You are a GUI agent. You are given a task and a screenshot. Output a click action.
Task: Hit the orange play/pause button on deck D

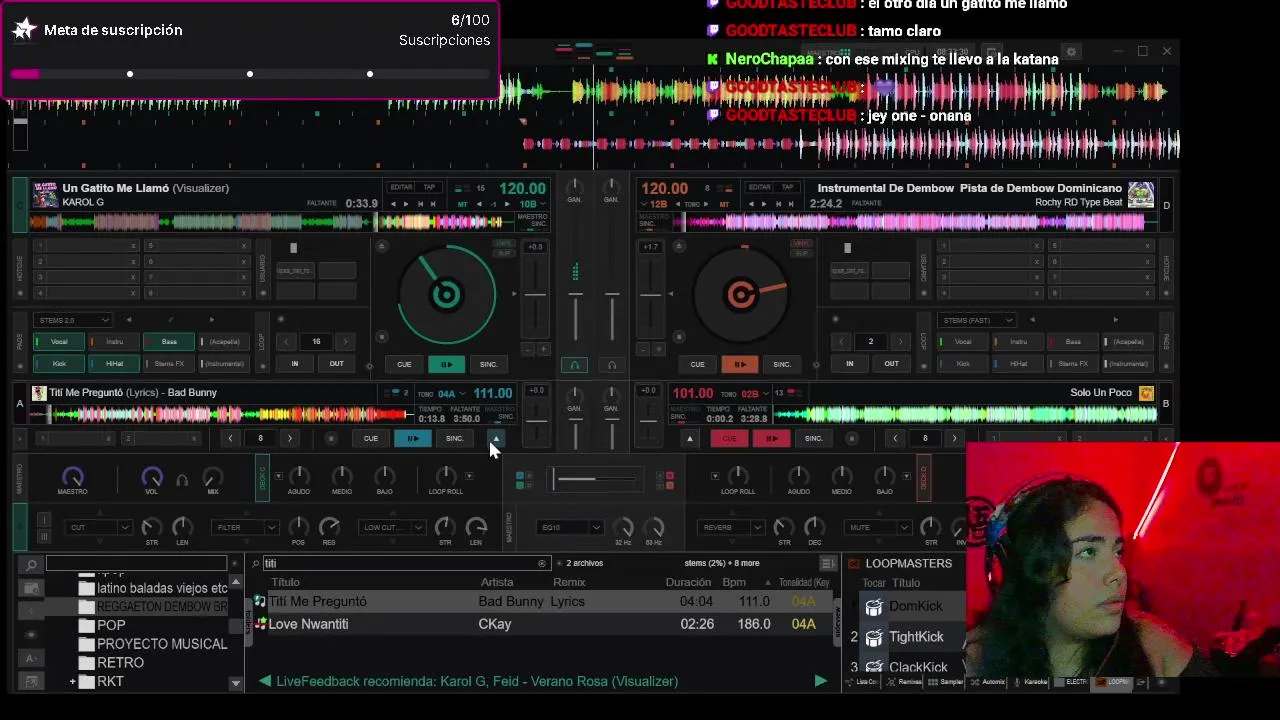(x=740, y=364)
